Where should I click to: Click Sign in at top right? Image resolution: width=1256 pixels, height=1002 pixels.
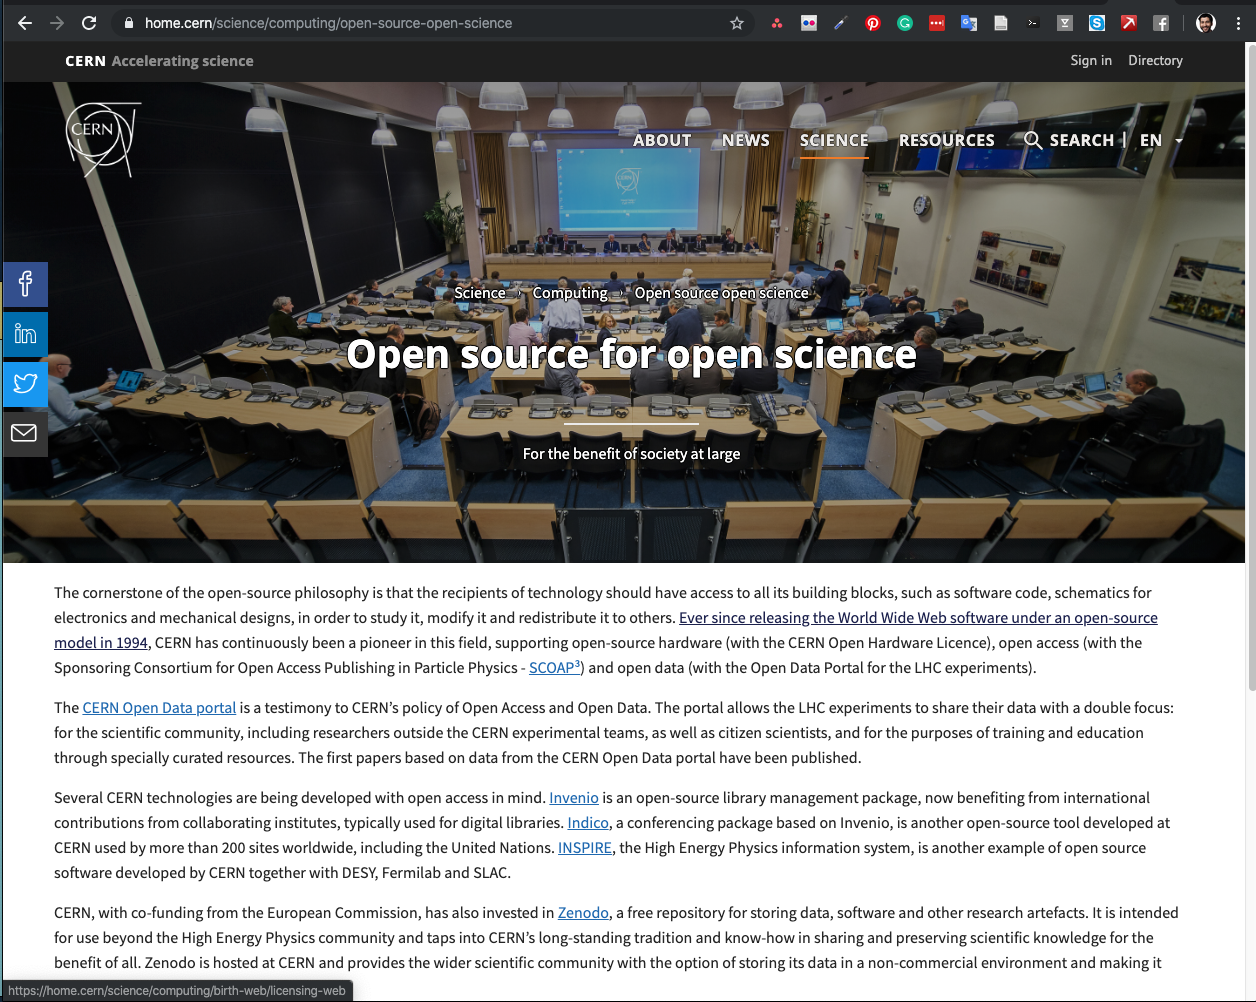coord(1091,60)
